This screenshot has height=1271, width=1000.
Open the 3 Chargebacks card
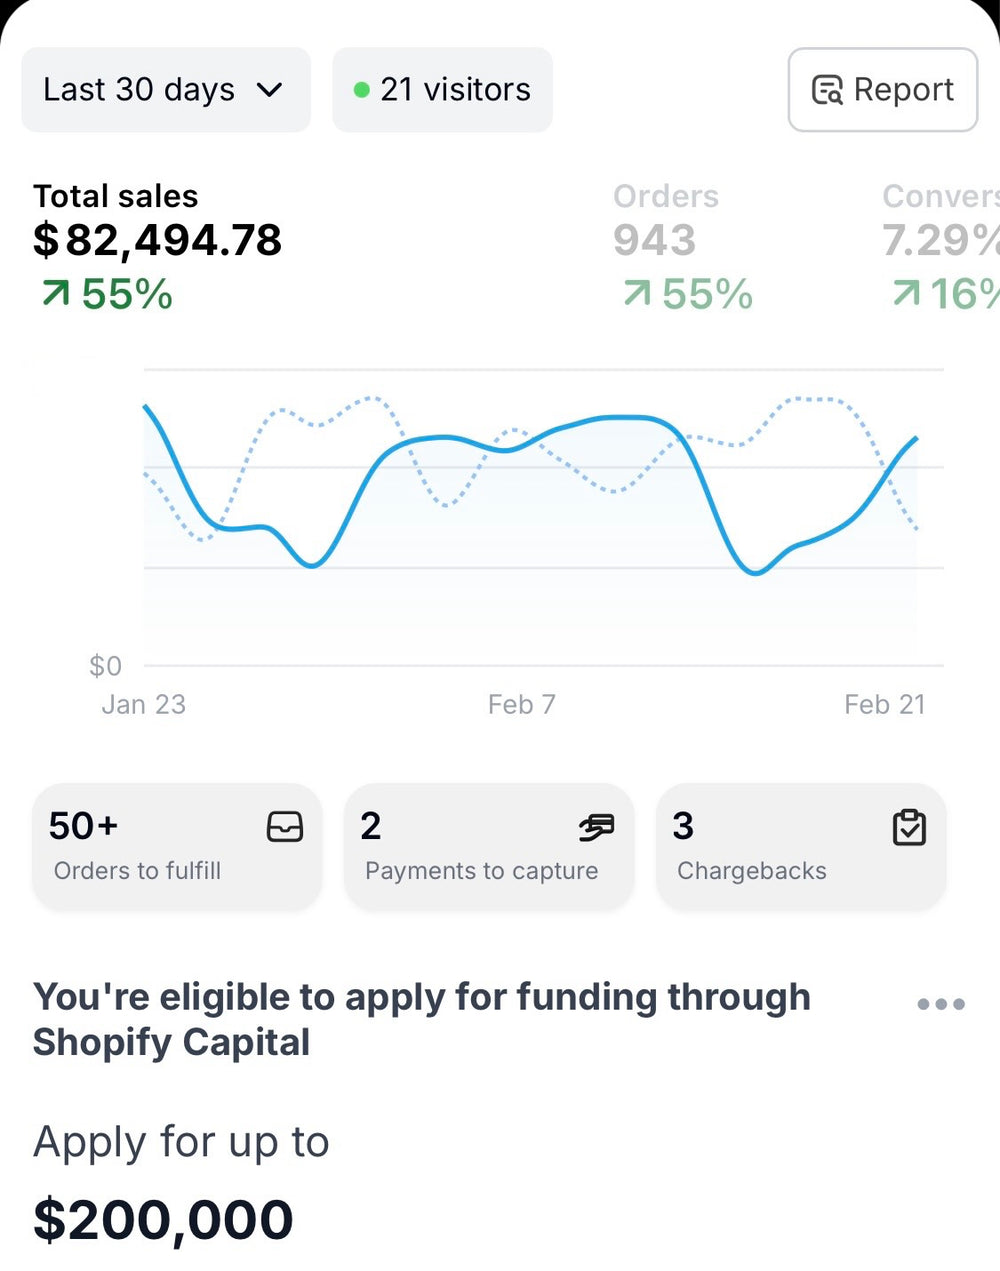click(801, 846)
